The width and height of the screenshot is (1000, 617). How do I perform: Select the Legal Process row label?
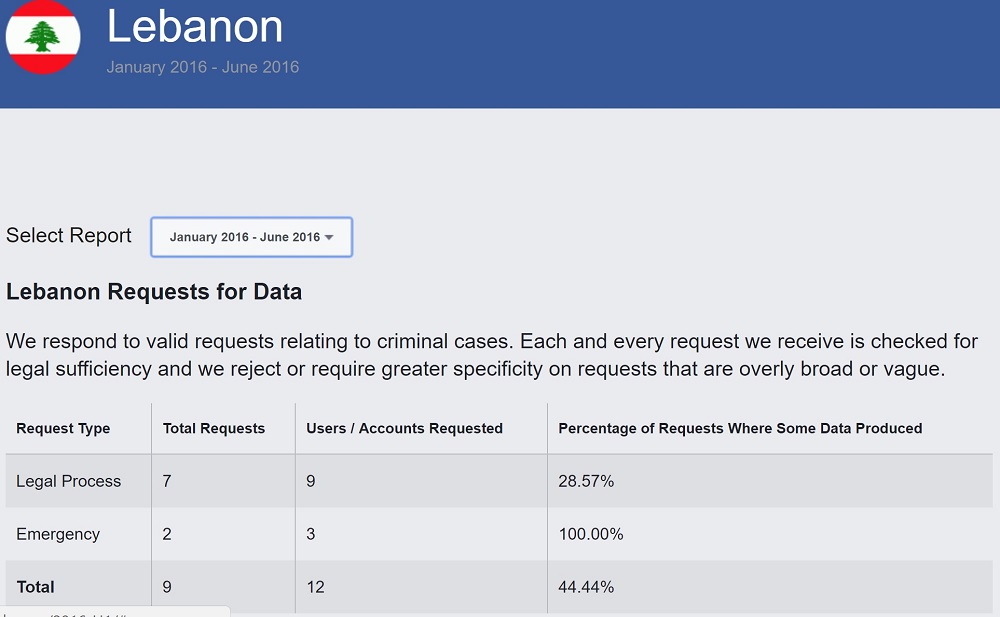pos(68,481)
